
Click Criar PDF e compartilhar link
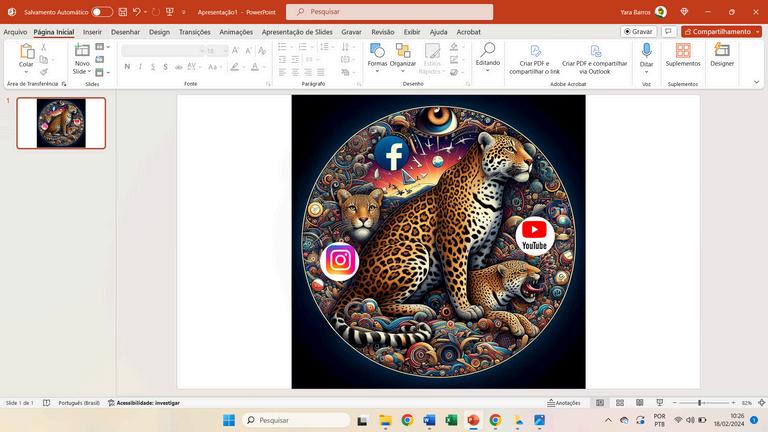click(x=535, y=58)
